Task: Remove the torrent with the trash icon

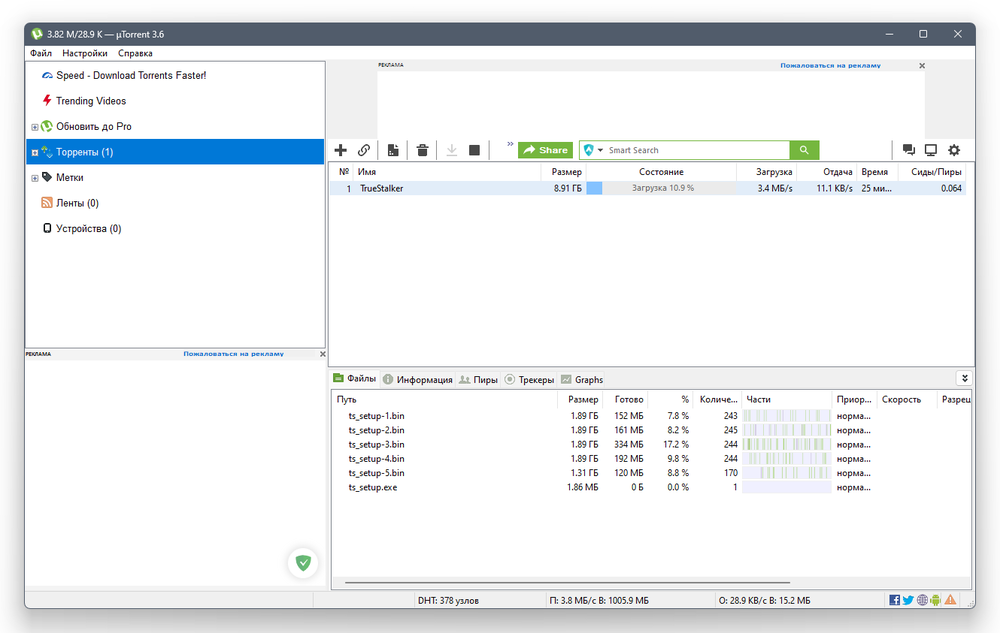Action: [x=423, y=150]
